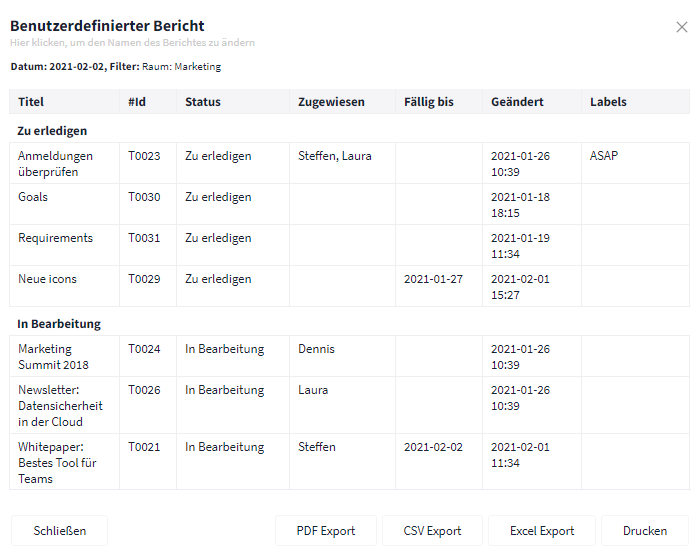Click the #Id column header
The image size is (700, 559).
[137, 102]
